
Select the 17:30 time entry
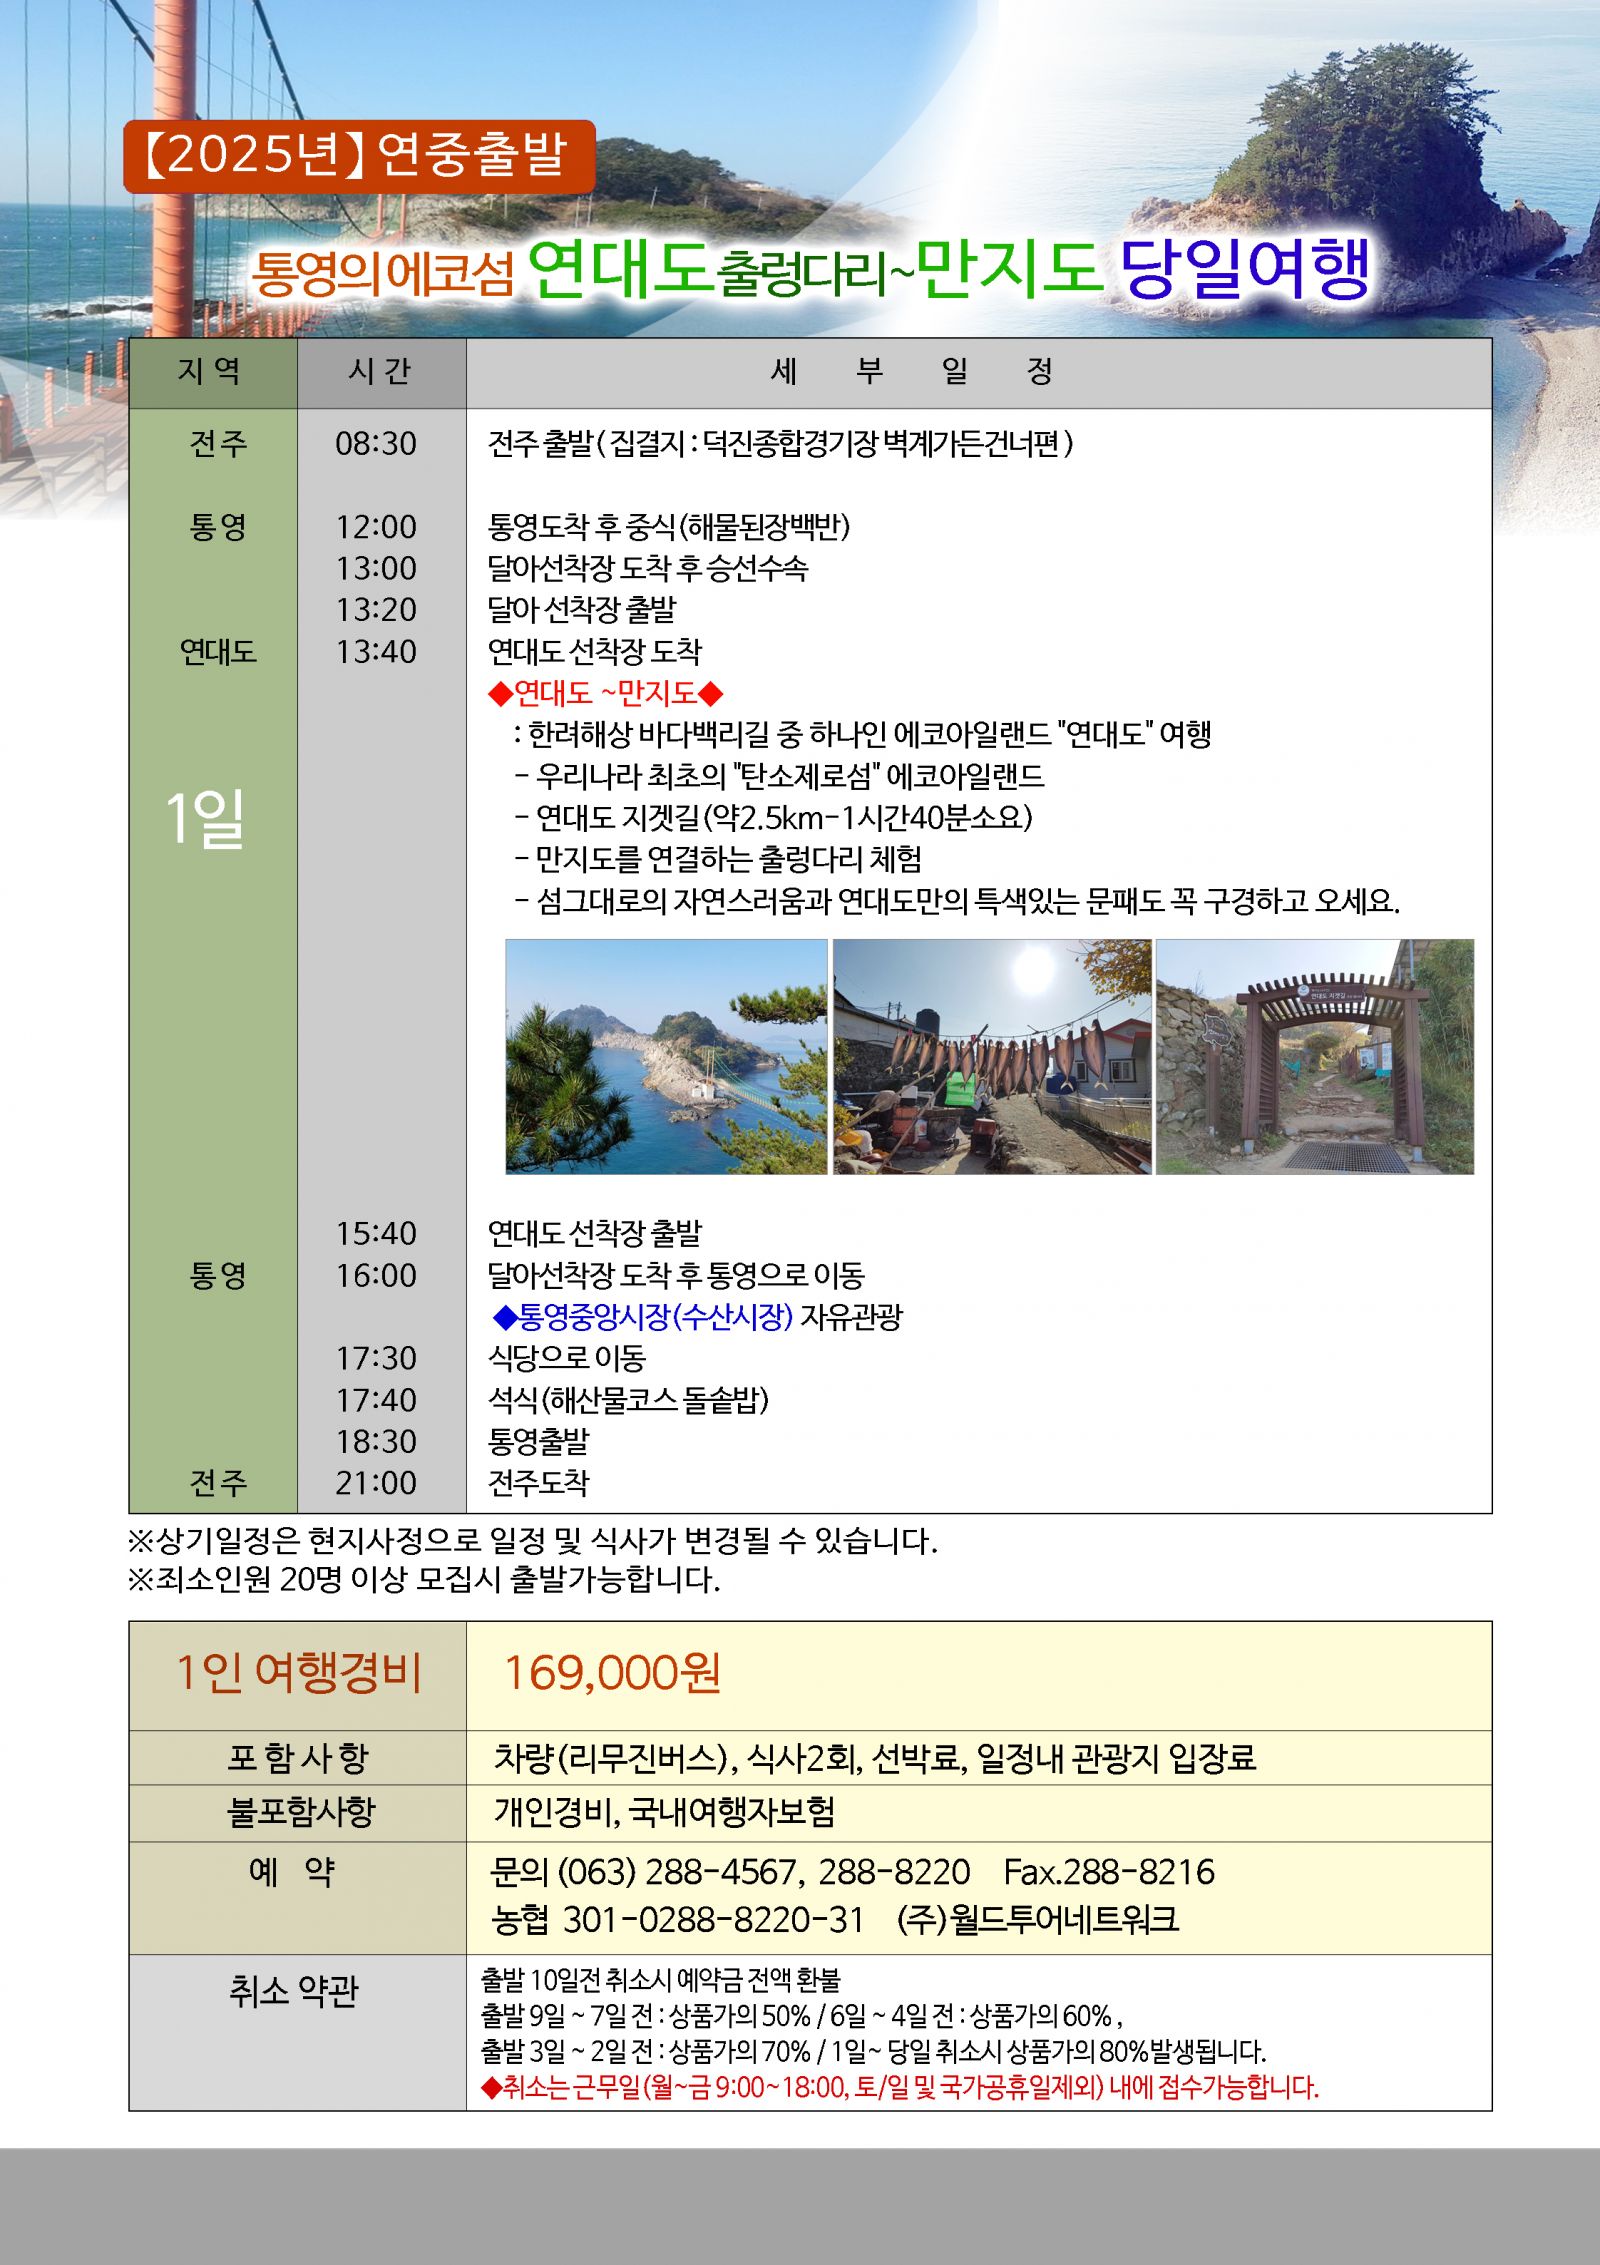tap(376, 1359)
